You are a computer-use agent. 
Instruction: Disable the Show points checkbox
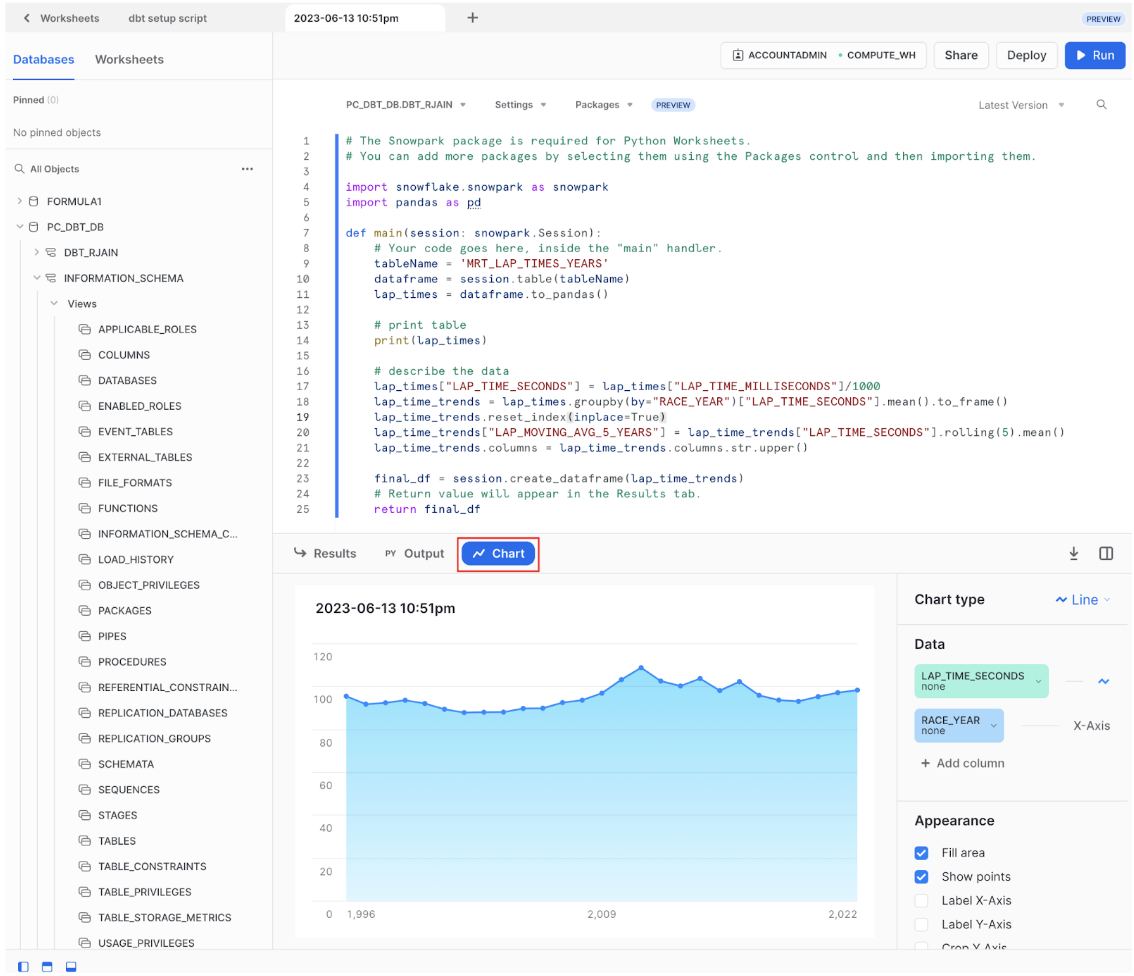coord(922,877)
